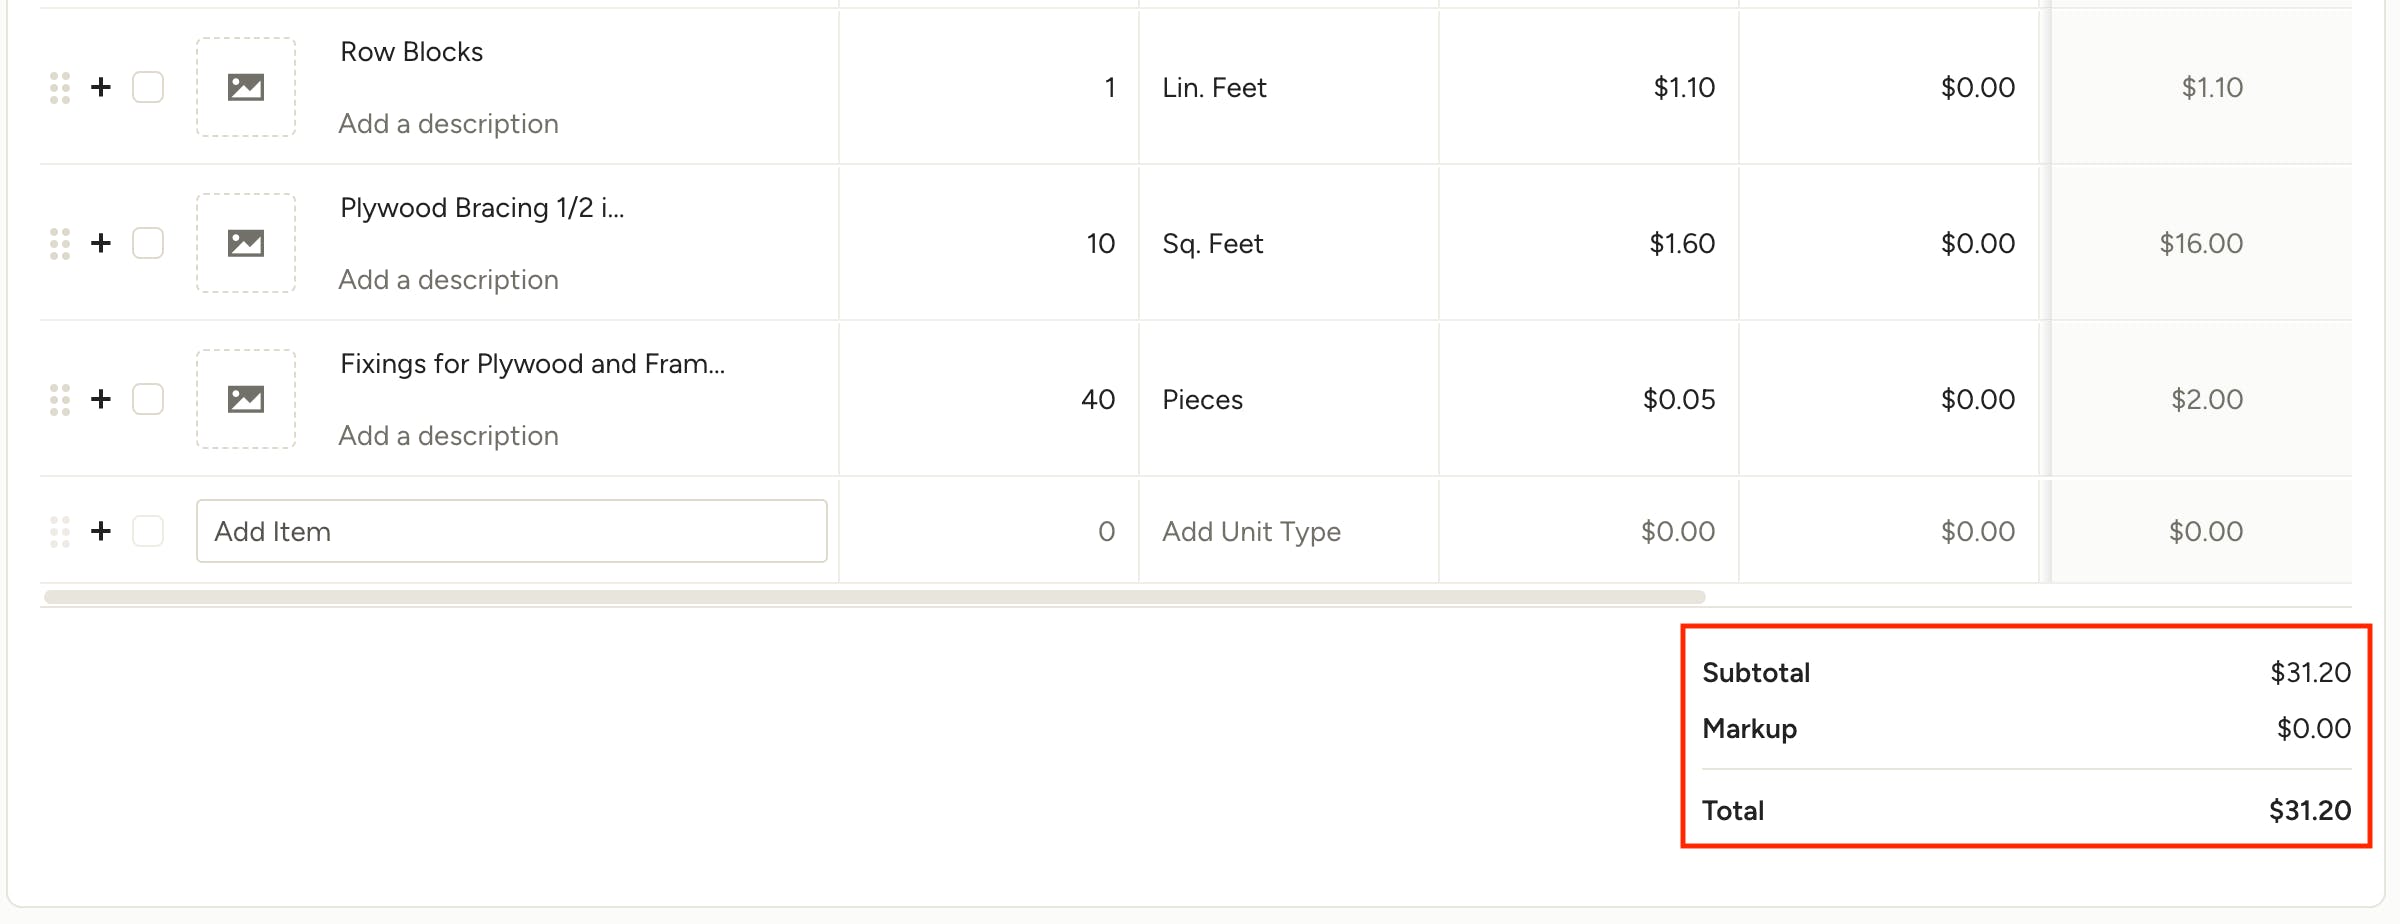Click the horizontal scrollbar below the table
Image resolution: width=2400 pixels, height=924 pixels.
pyautogui.click(x=875, y=597)
